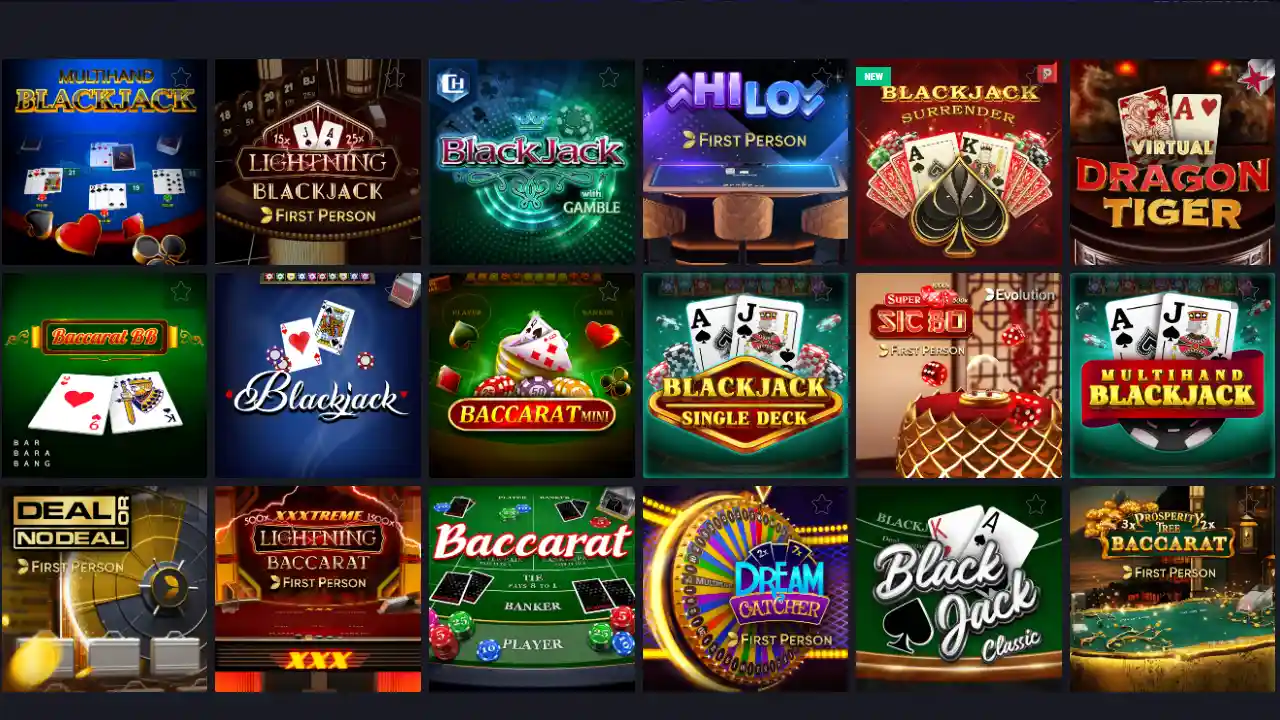The height and width of the screenshot is (720, 1280).
Task: Favorite Baccarat Mini using its star
Action: (609, 291)
